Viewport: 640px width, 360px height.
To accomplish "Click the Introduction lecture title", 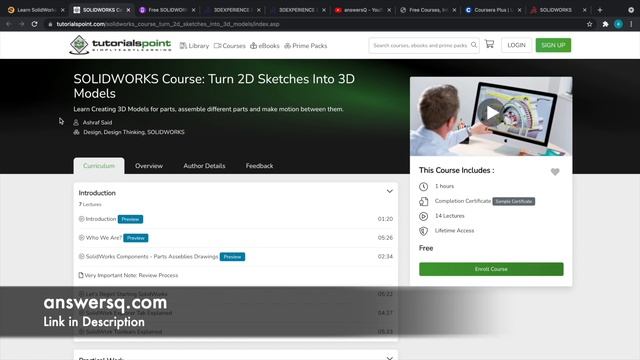I will [101, 219].
